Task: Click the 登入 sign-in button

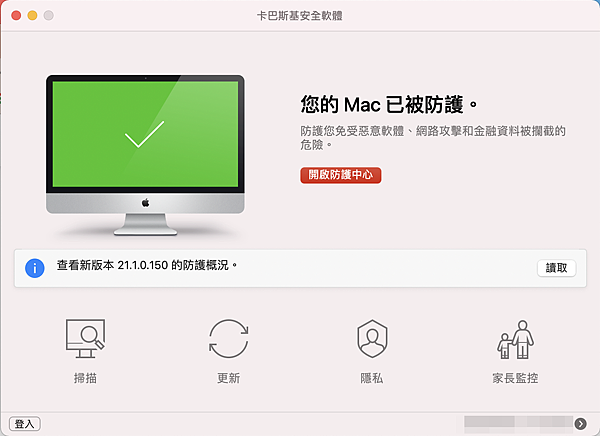Action: 24,424
